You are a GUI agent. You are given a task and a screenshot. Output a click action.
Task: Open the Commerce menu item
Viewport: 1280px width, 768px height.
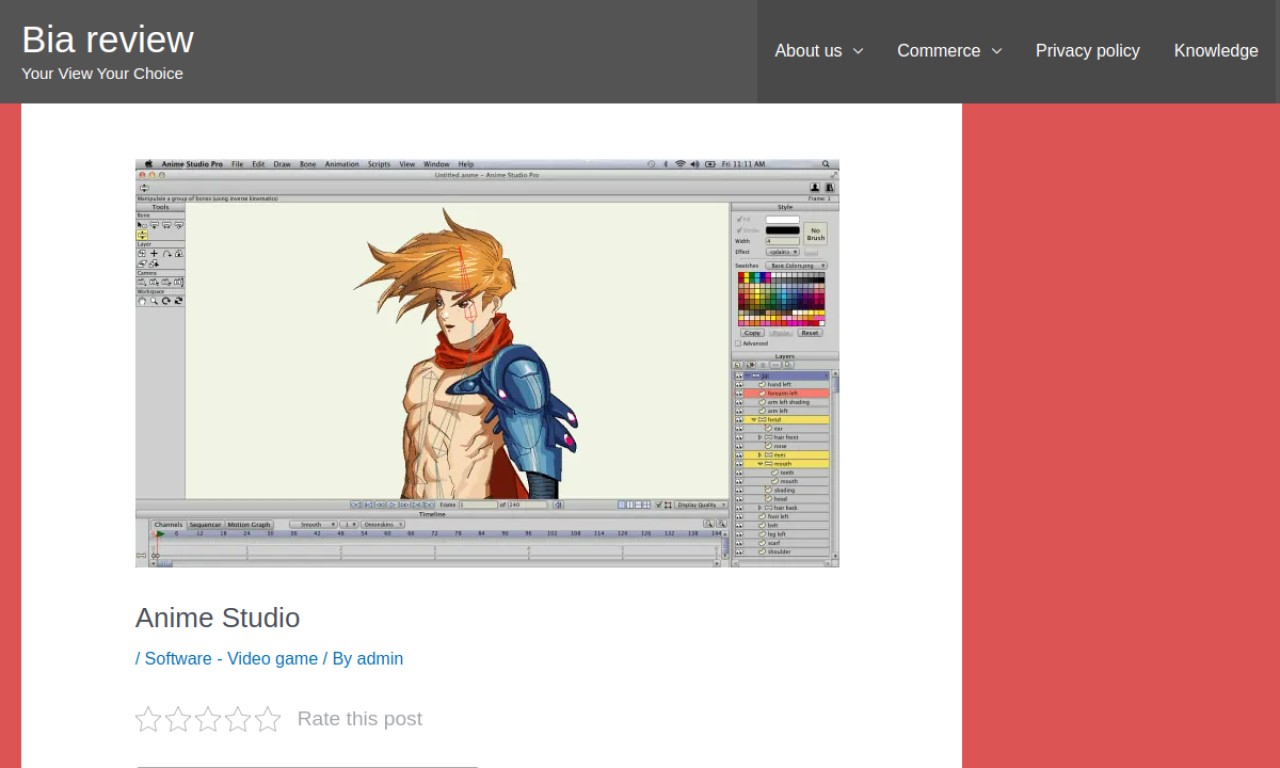pyautogui.click(x=938, y=50)
